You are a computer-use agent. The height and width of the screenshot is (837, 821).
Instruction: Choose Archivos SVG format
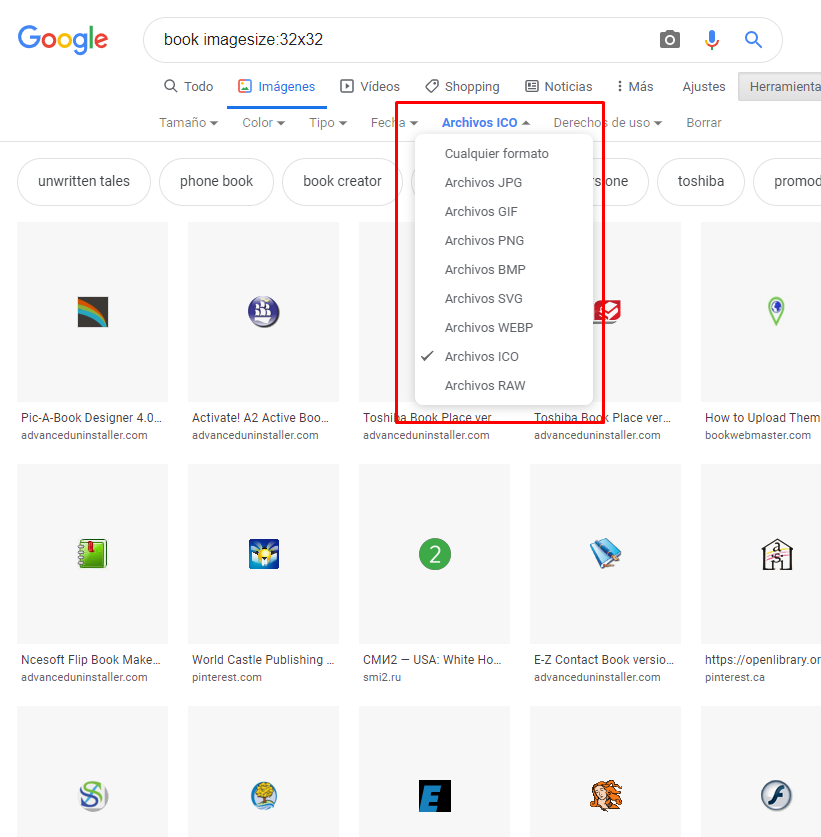coord(503,298)
